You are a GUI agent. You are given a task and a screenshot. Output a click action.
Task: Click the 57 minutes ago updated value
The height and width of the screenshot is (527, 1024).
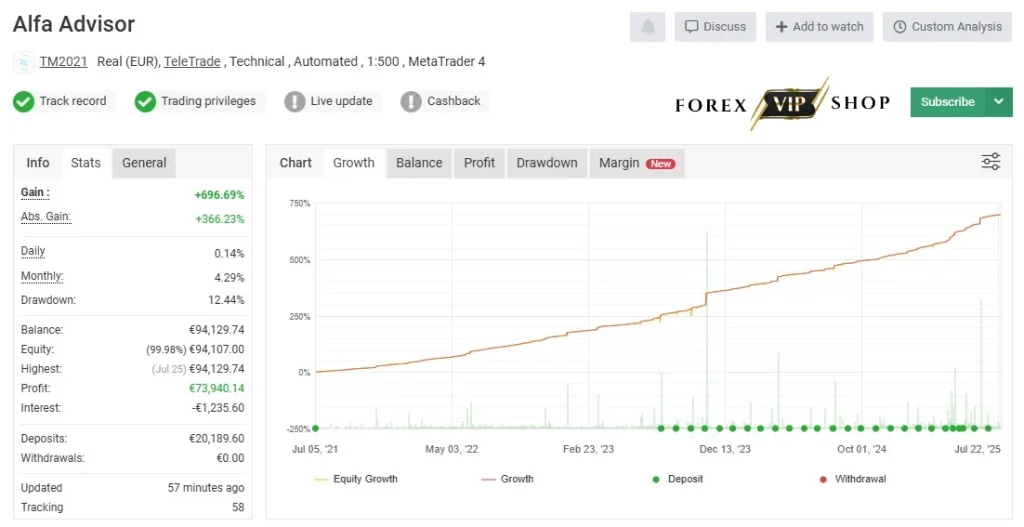click(x=206, y=488)
